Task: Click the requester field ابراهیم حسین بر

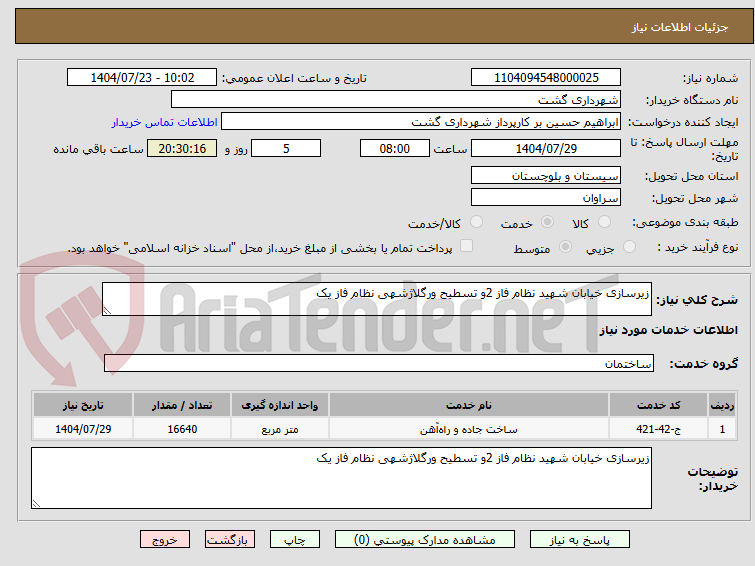Action: (421, 122)
